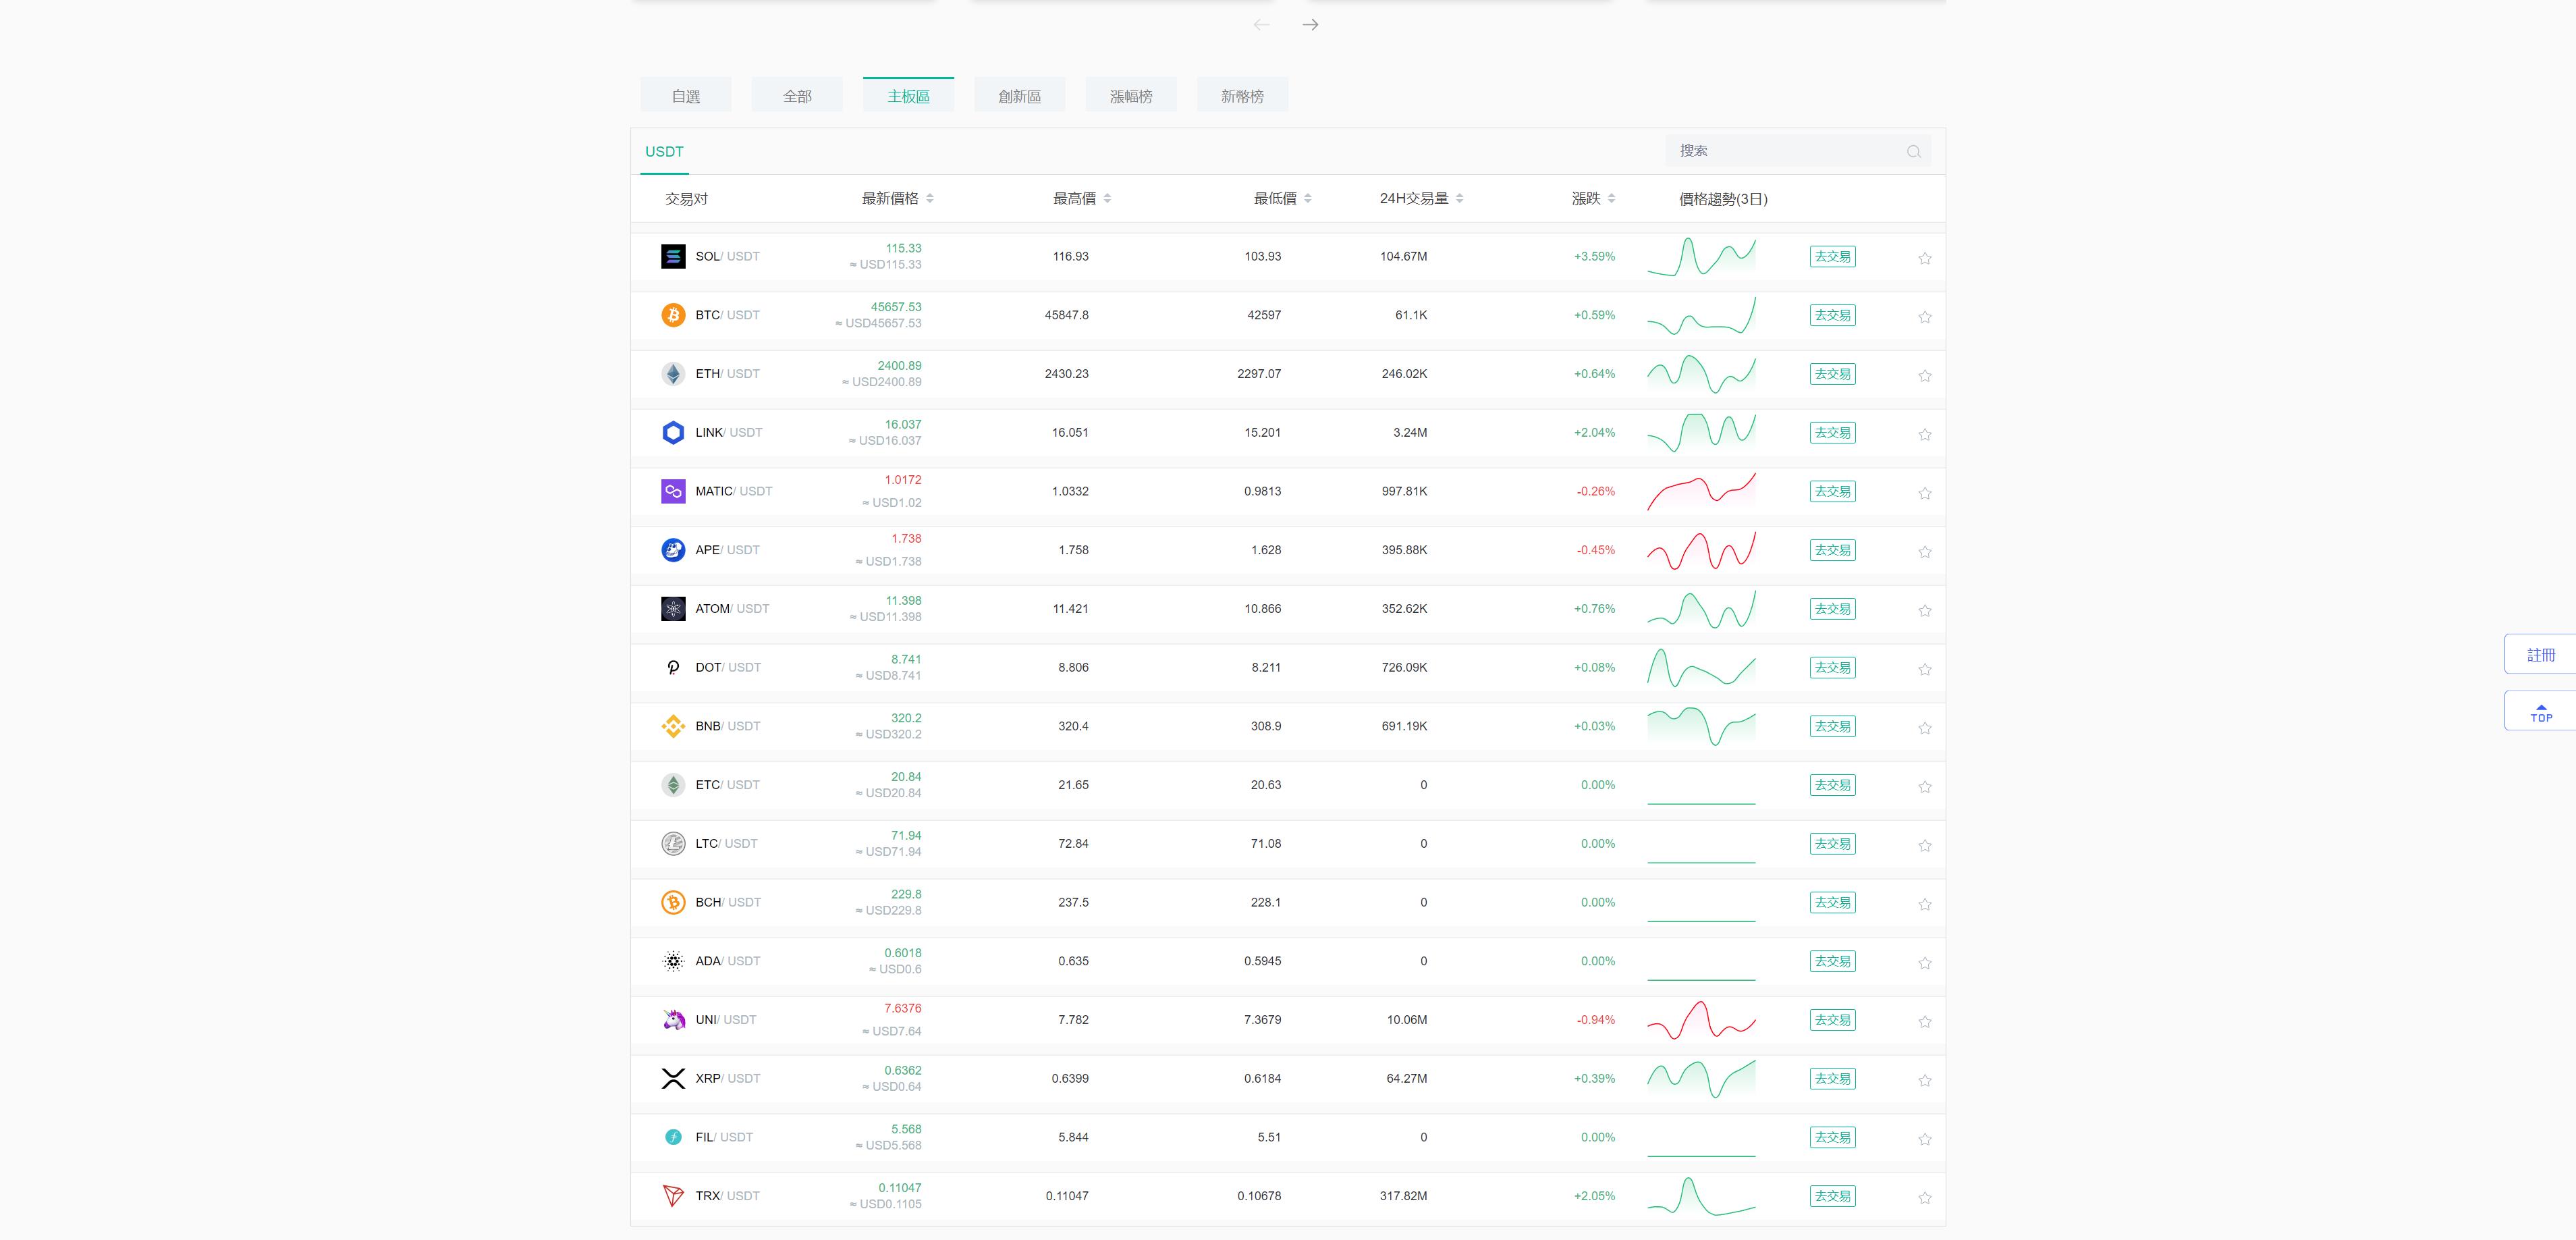2576x1240 pixels.
Task: Click the BTC coin icon
Action: 673,315
